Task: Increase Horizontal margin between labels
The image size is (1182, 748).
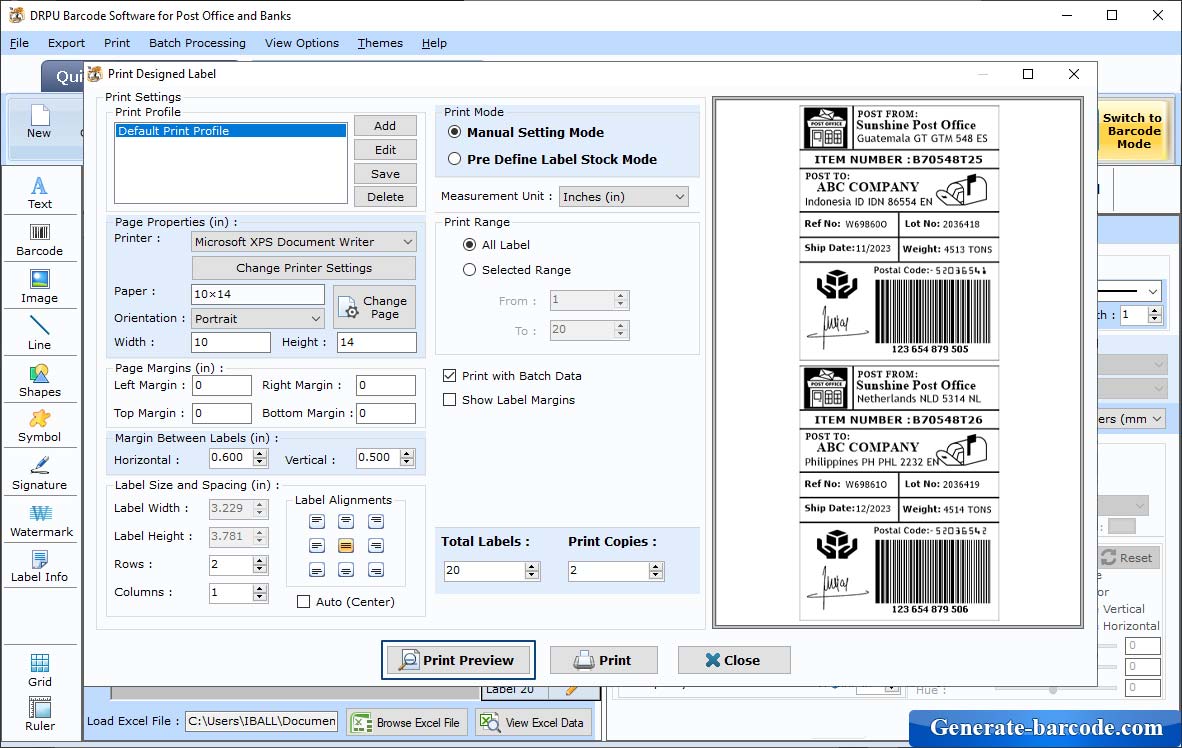Action: click(260, 453)
